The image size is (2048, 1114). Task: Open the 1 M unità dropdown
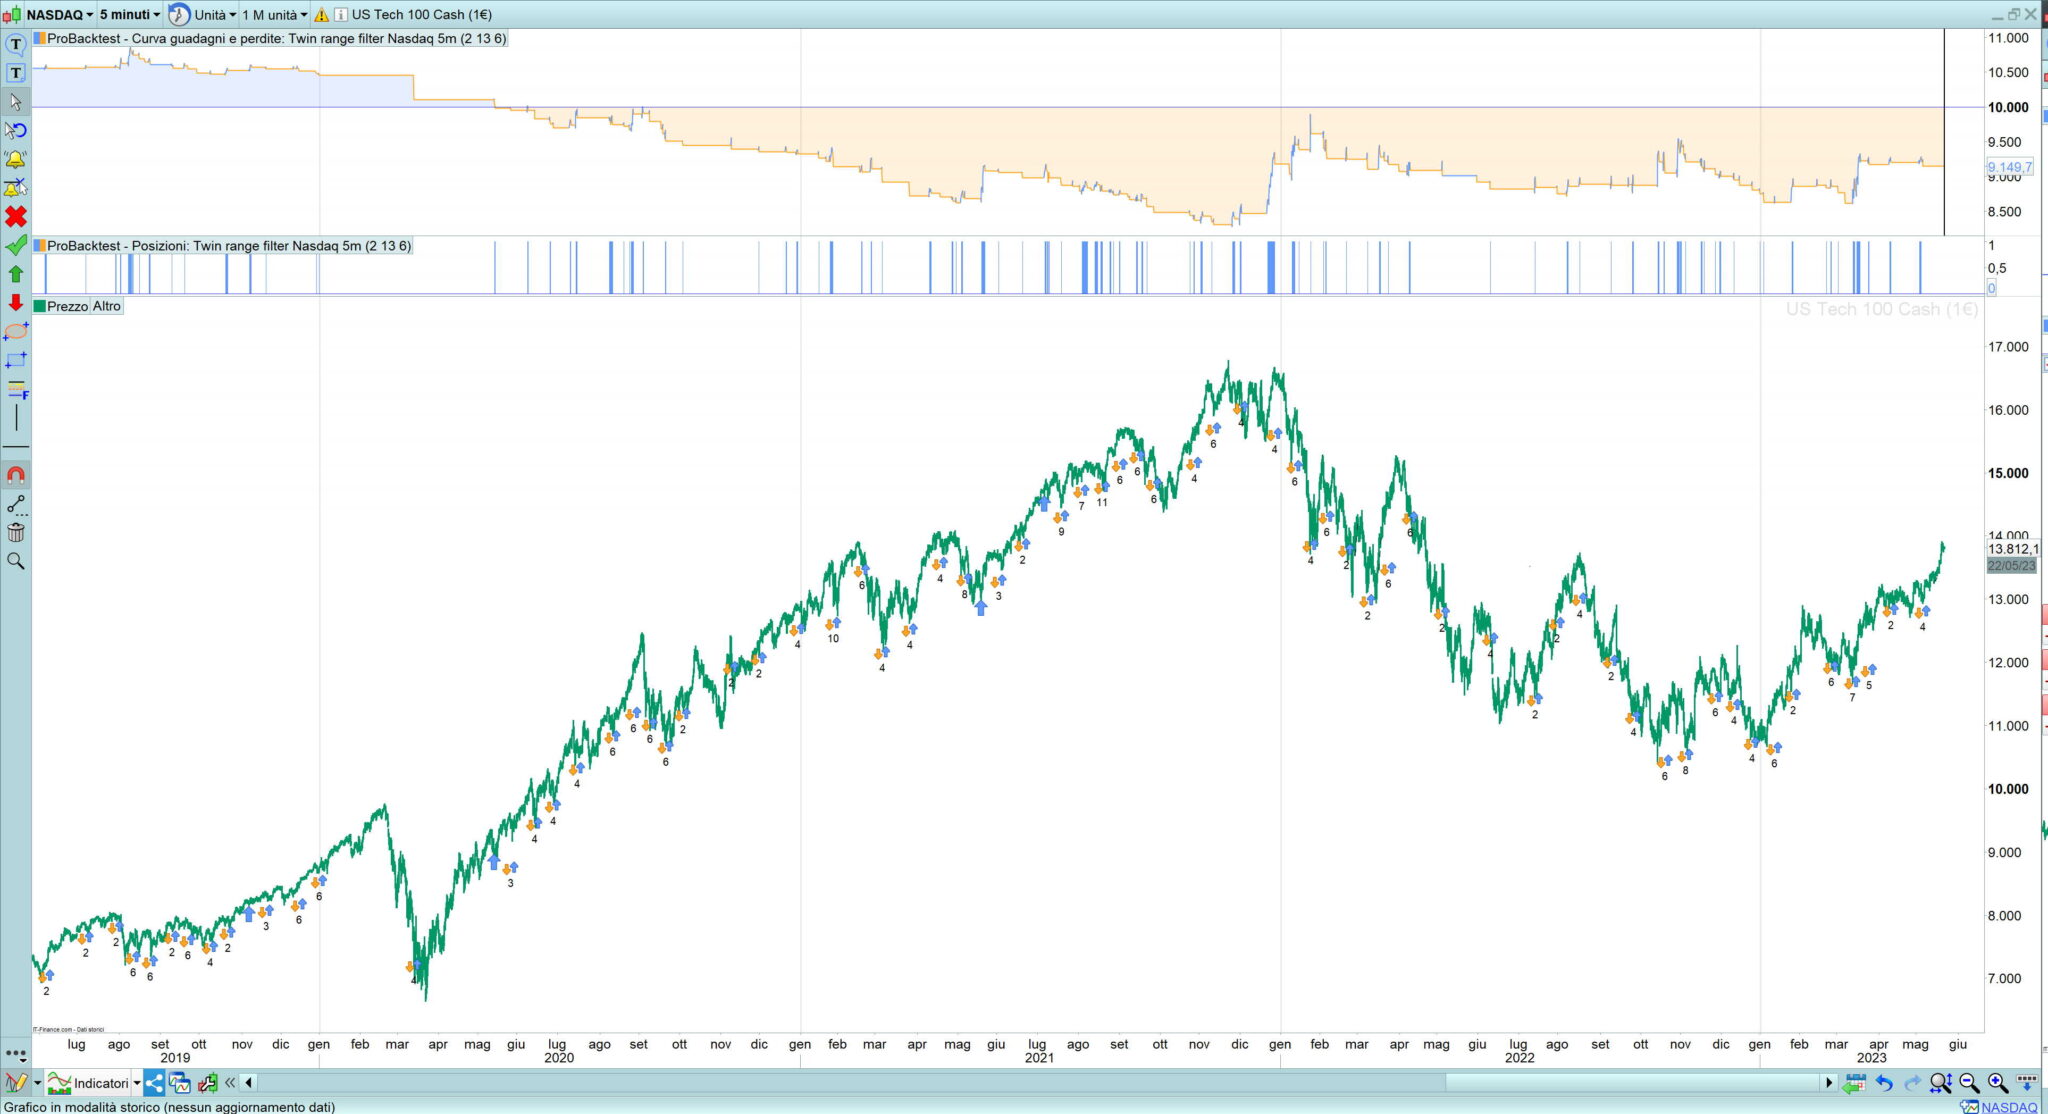click(274, 14)
